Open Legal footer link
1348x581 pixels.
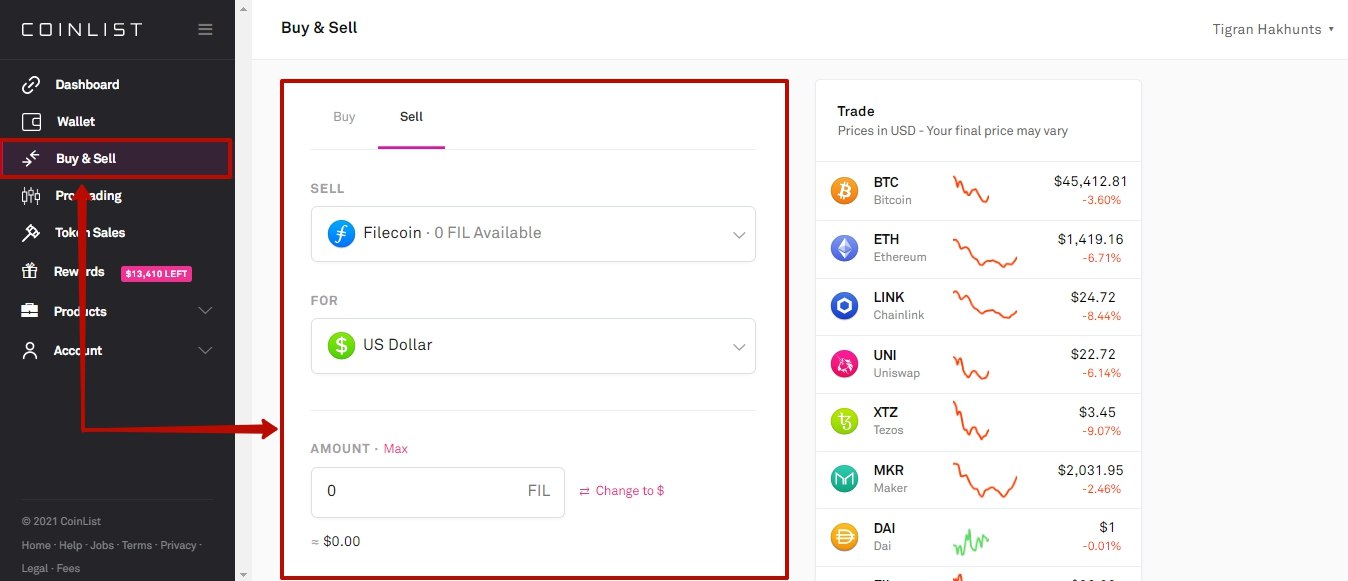pyautogui.click(x=35, y=569)
